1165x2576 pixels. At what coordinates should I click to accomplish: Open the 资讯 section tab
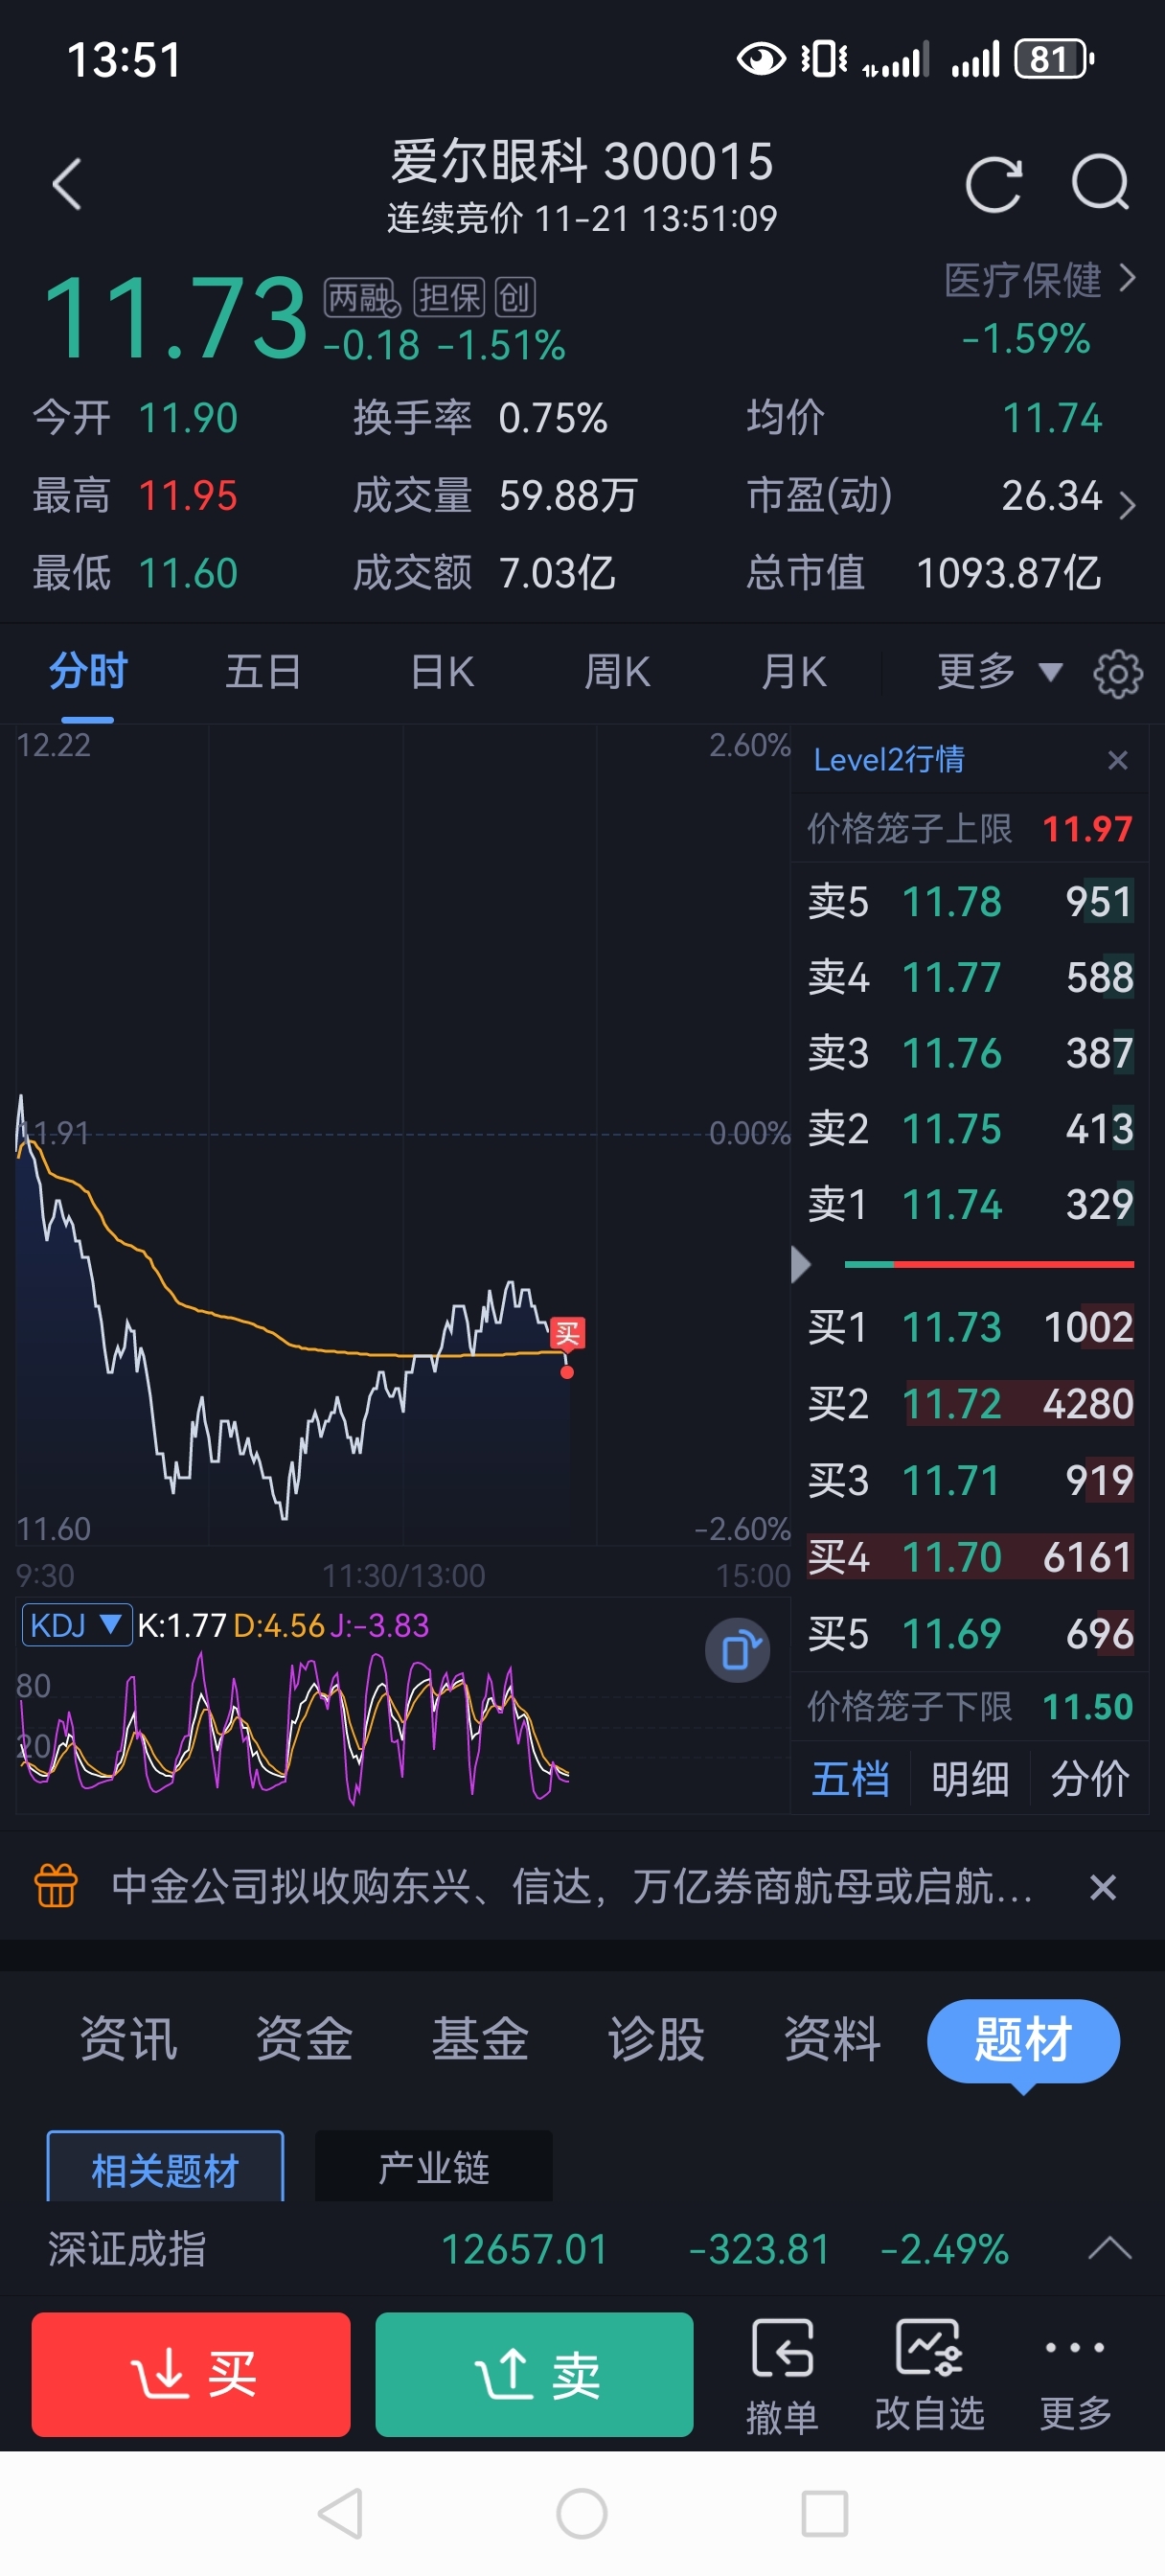click(x=128, y=2040)
